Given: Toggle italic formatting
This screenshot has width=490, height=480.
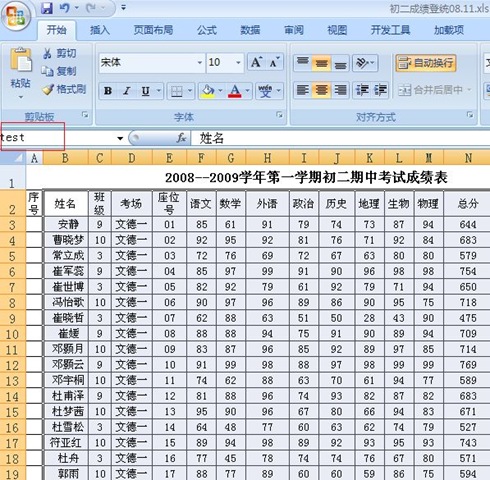Looking at the screenshot, I should 126,91.
